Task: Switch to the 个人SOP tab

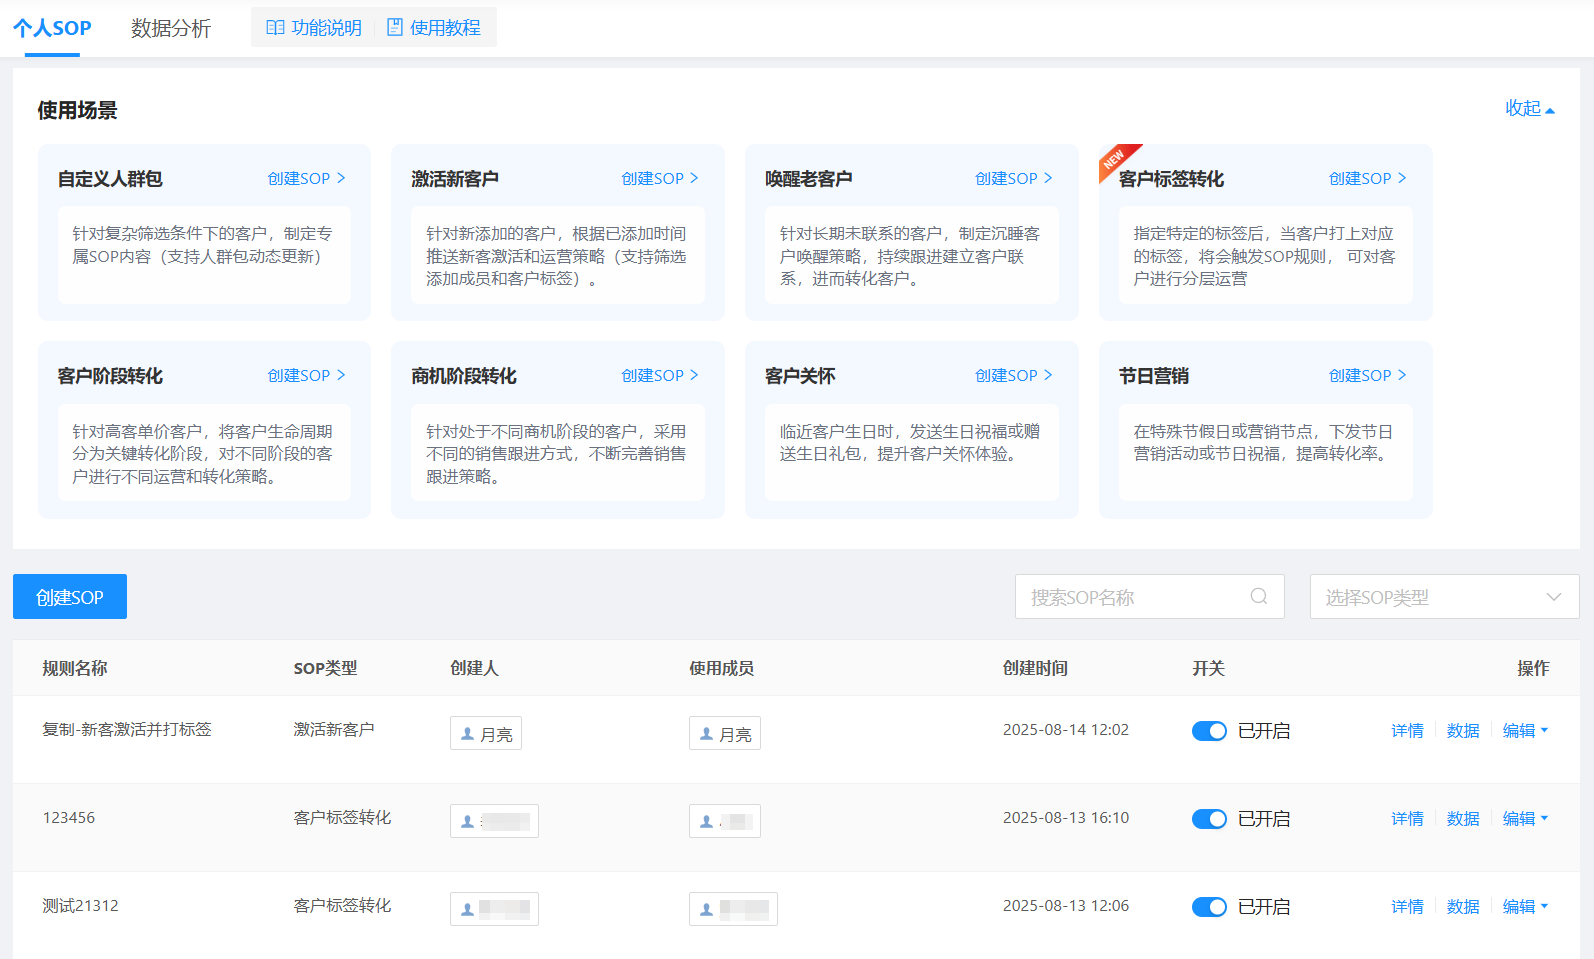Action: click(52, 28)
